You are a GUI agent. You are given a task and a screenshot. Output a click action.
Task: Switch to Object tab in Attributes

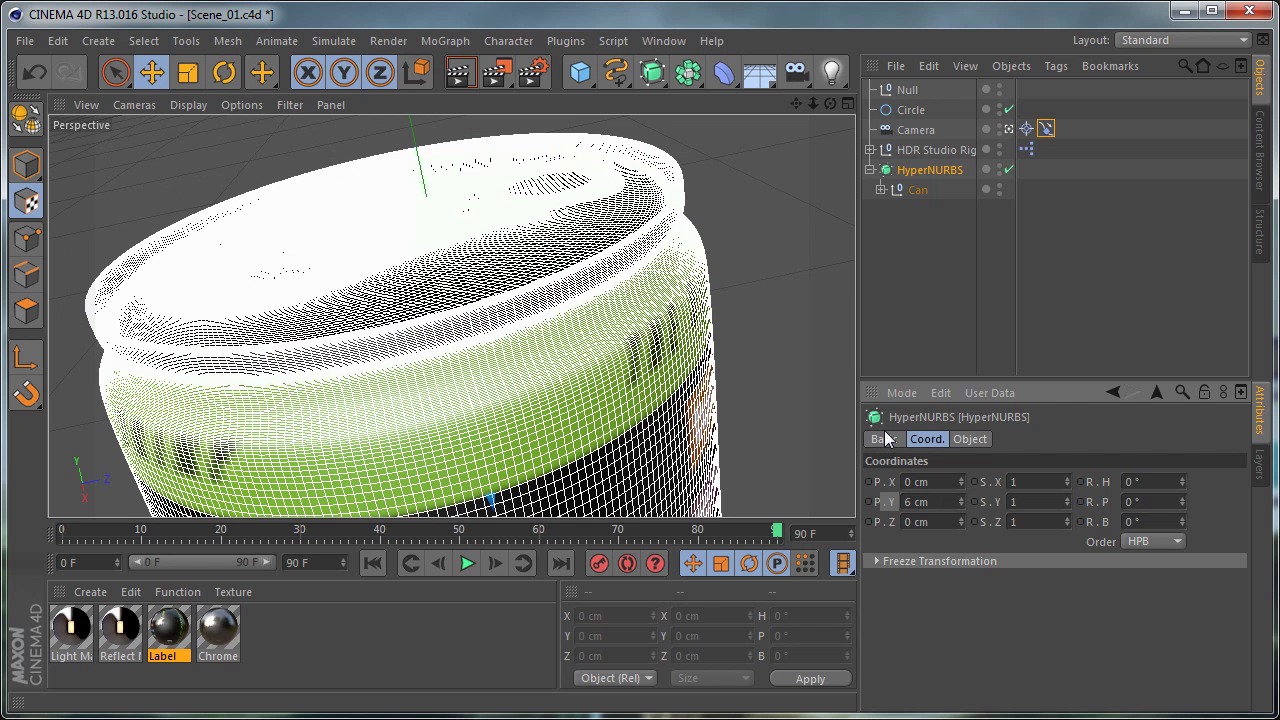[x=969, y=439]
